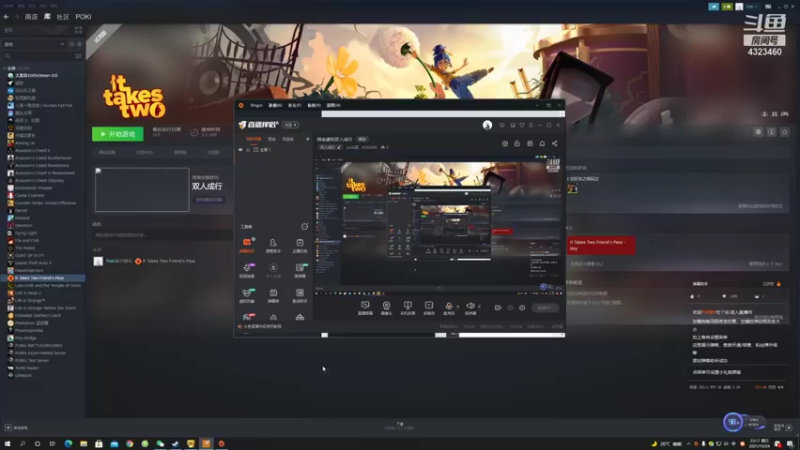Open the POKI profile tab in Steam
This screenshot has height=450, width=800.
[83, 17]
